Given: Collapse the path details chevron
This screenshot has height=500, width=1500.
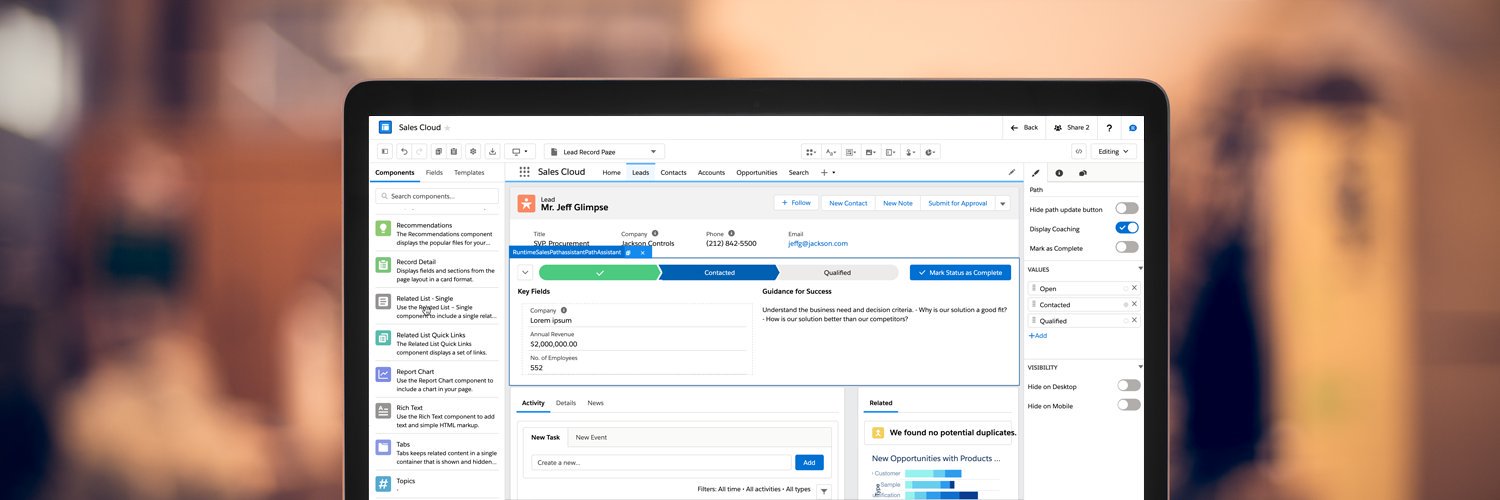Looking at the screenshot, I should (524, 272).
